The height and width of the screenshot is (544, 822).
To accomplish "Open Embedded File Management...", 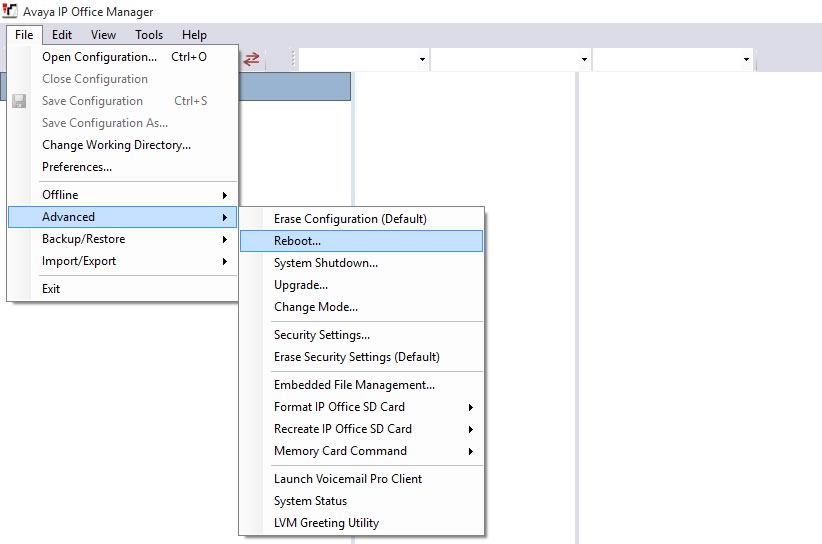I will [361, 385].
